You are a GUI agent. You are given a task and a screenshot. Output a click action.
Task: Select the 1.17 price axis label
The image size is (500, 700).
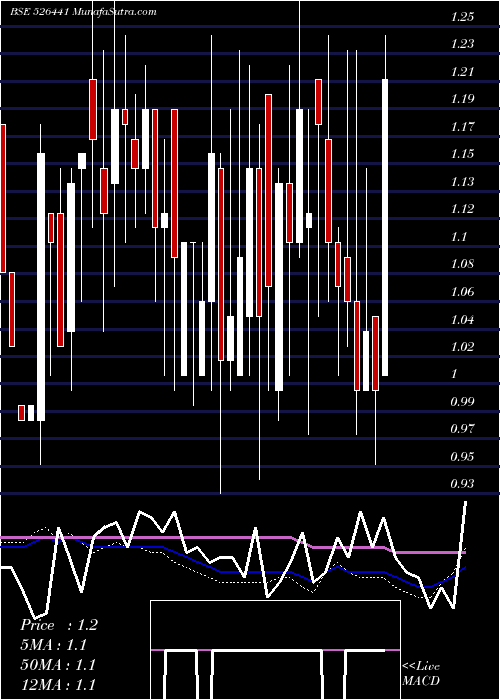pyautogui.click(x=462, y=127)
